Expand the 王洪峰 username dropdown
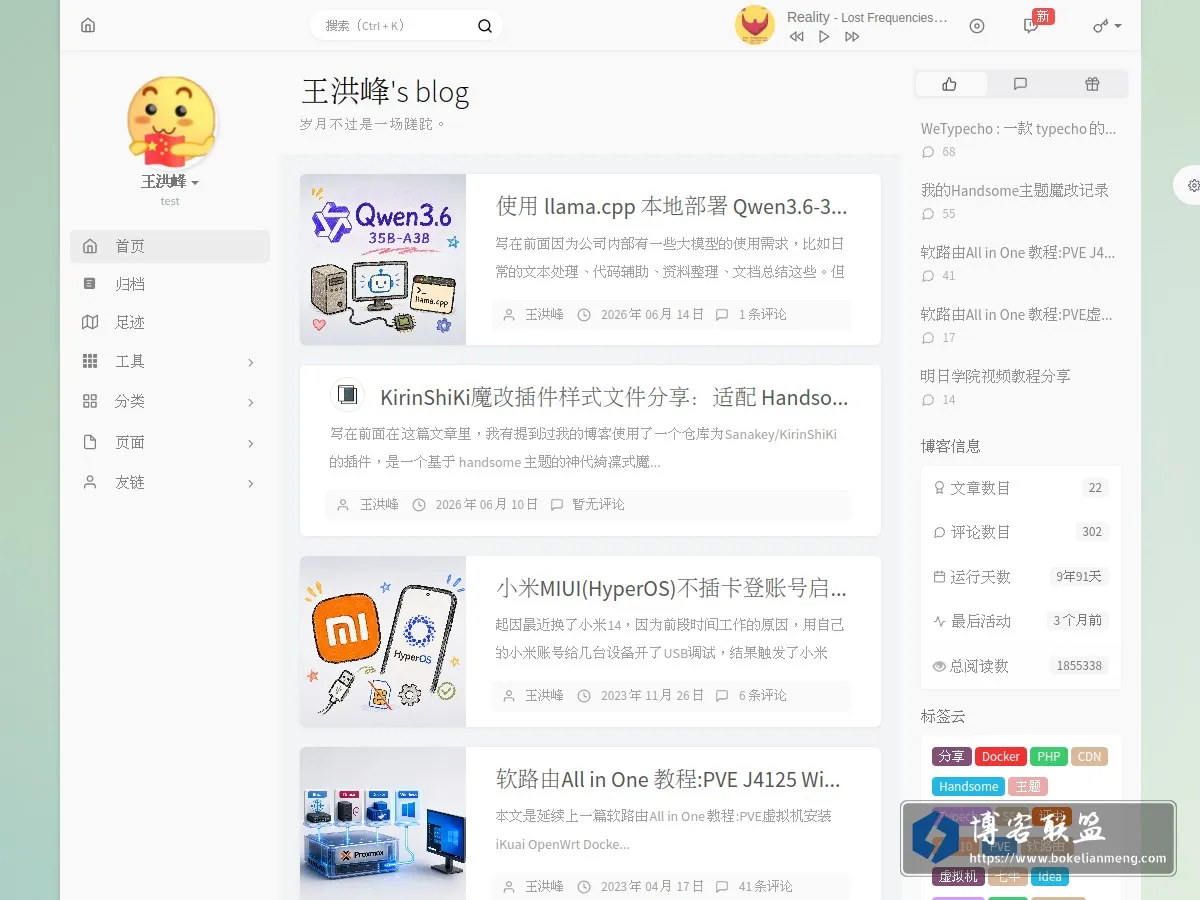Screen dimensions: 1200x900 click(x=170, y=182)
